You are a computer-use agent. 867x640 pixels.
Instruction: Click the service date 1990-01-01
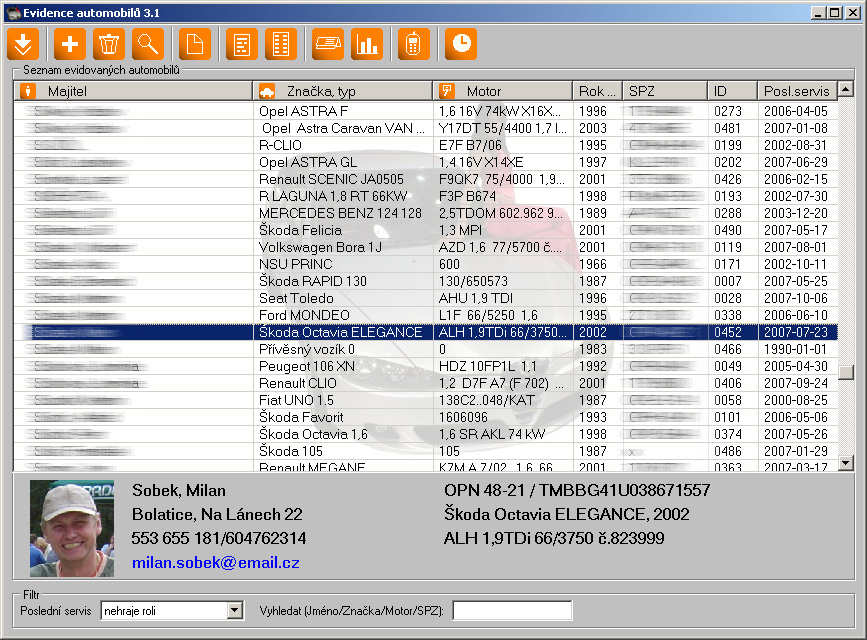pos(796,350)
